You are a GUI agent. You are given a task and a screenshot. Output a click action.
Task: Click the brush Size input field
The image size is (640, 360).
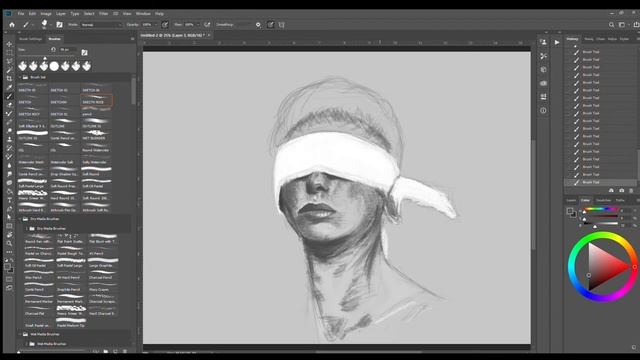tap(68, 49)
